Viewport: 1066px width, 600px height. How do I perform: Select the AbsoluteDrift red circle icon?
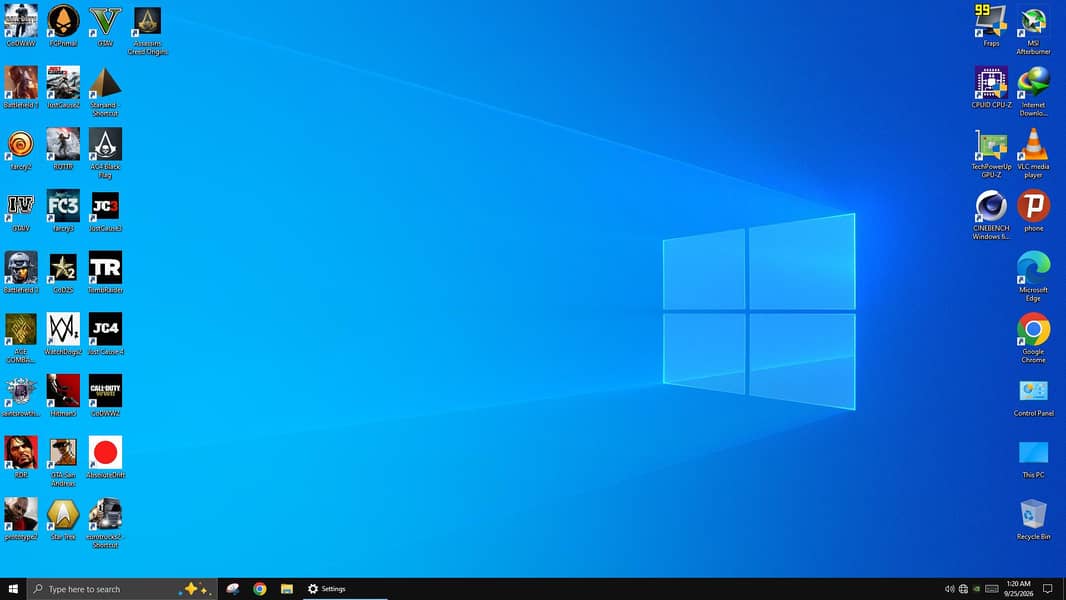105,453
